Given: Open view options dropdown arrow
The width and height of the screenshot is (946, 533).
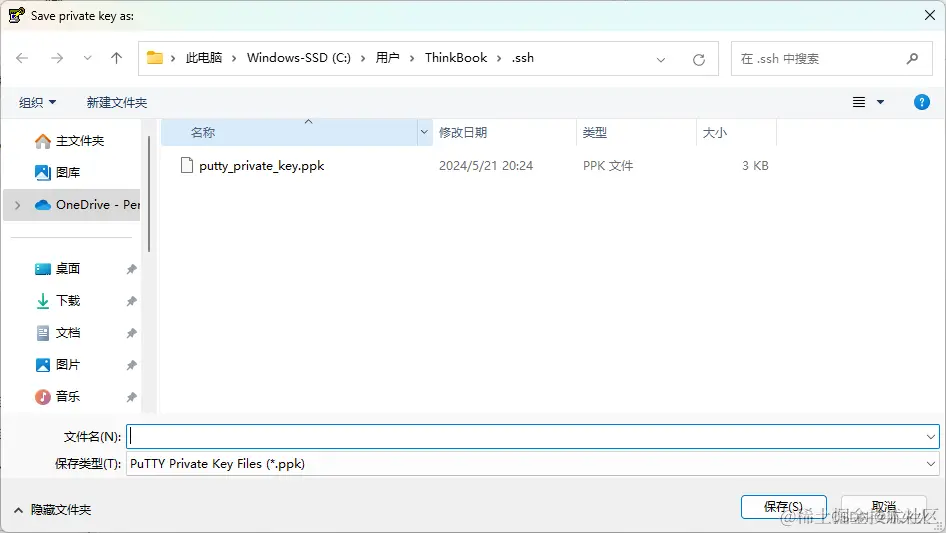Looking at the screenshot, I should pos(880,102).
